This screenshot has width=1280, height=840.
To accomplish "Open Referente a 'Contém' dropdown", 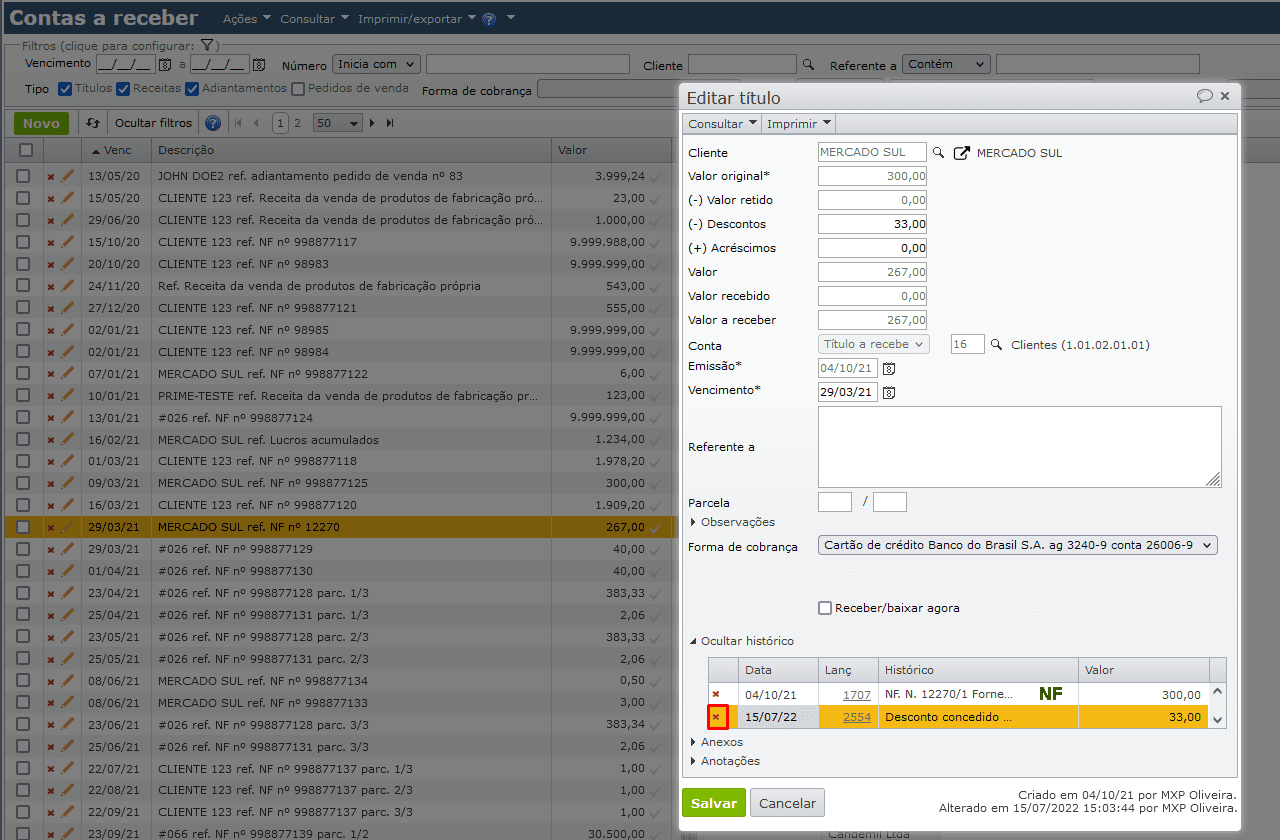I will tap(946, 64).
